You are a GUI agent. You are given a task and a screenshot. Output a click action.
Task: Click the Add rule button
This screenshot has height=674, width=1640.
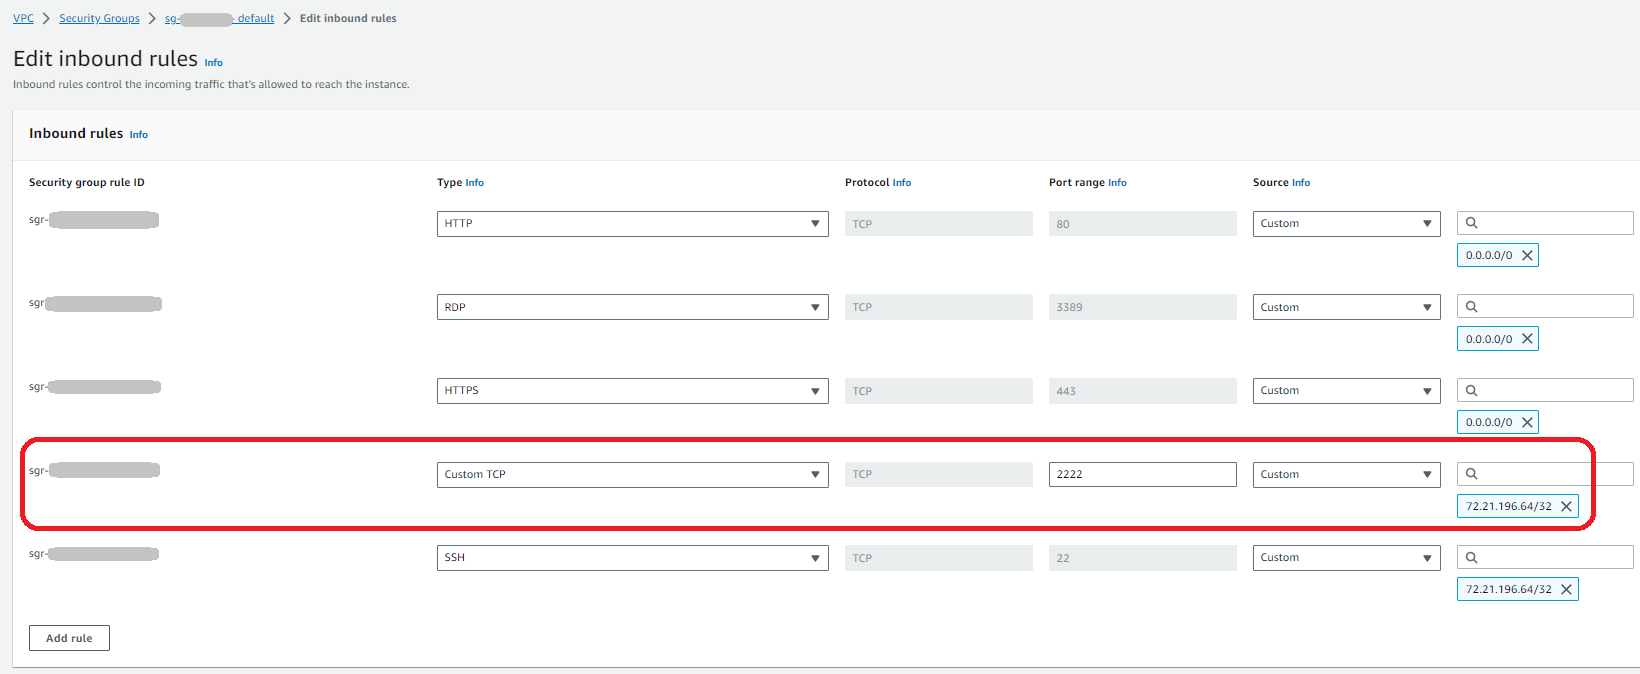(x=69, y=638)
